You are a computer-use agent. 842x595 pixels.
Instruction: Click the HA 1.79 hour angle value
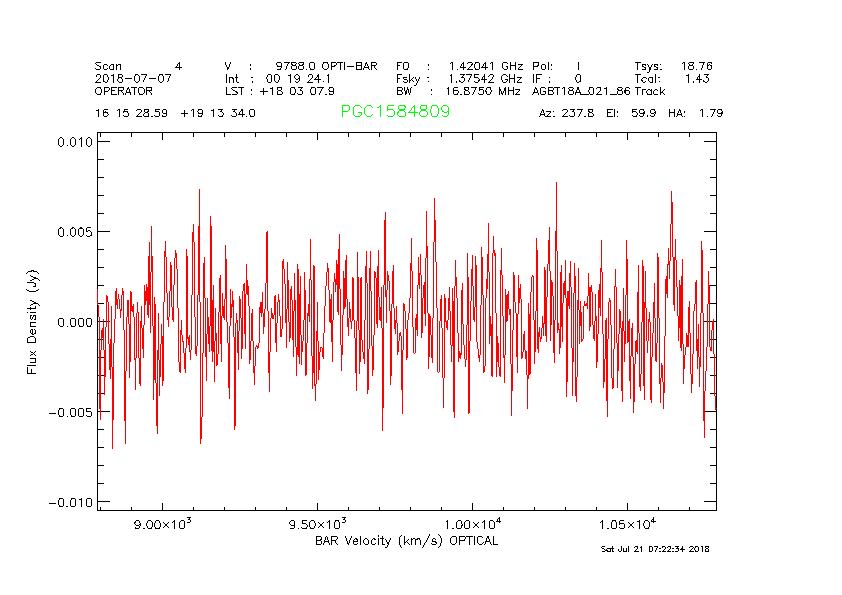click(700, 113)
